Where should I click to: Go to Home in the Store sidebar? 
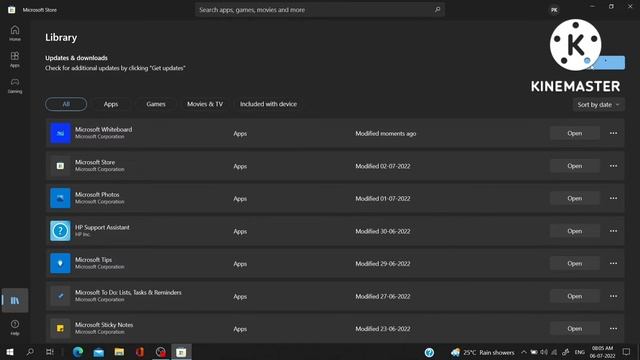tap(15, 33)
